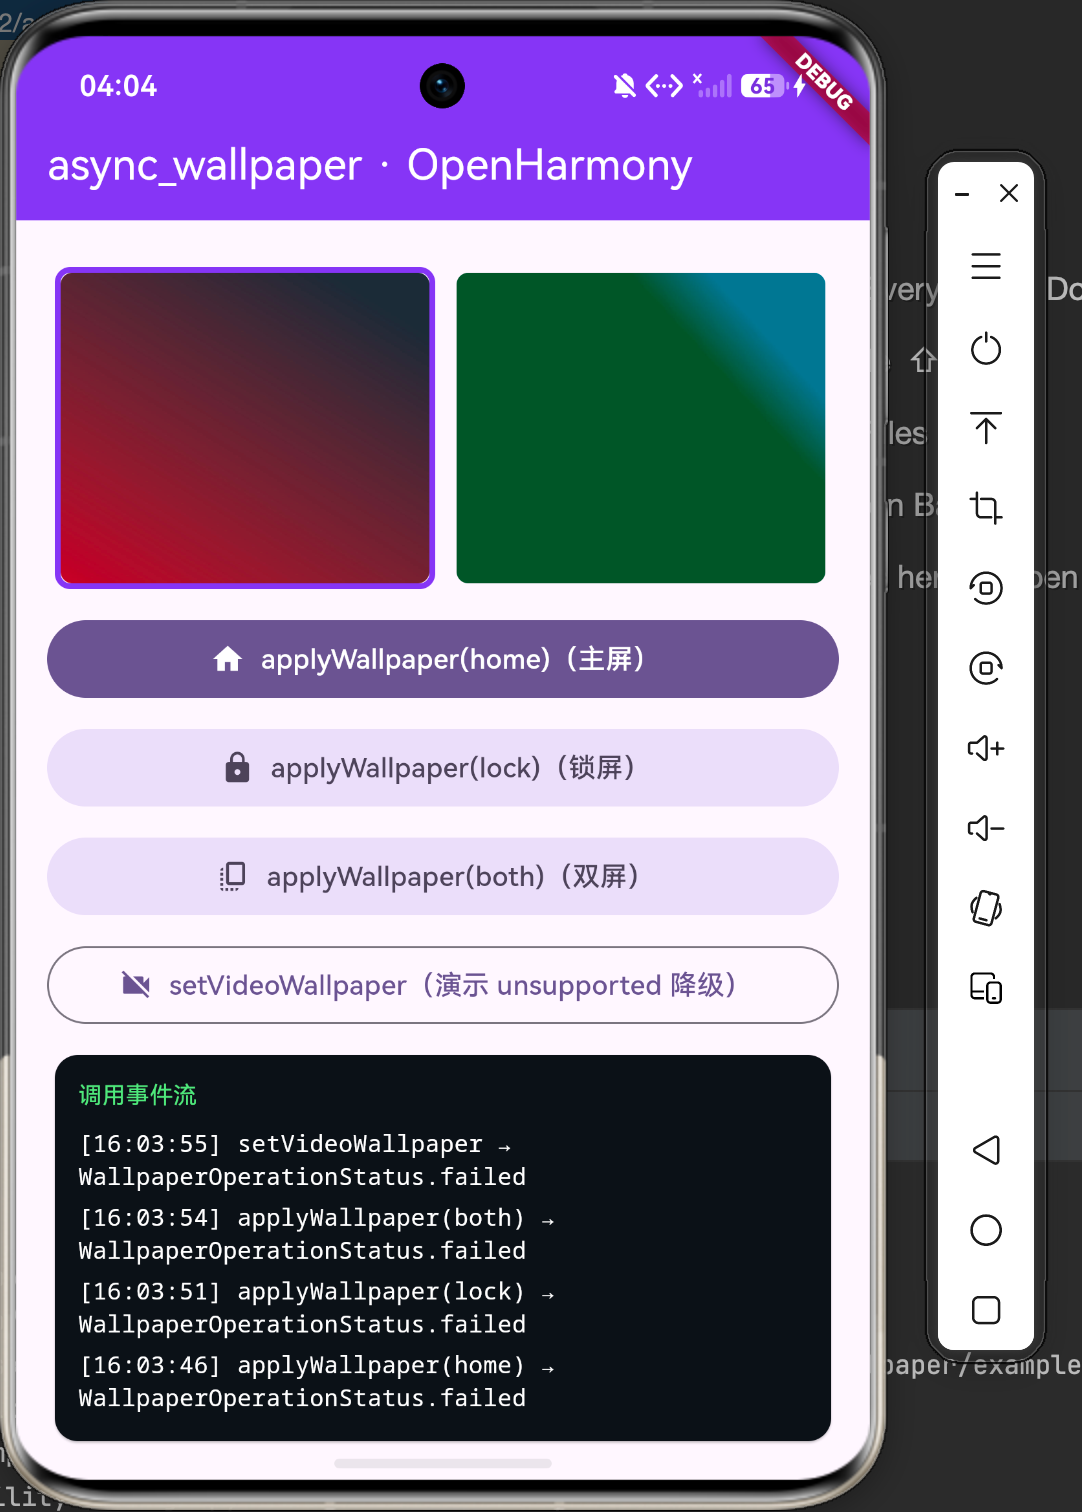Open the emulator sidebar hamburger menu
The height and width of the screenshot is (1512, 1082).
[x=986, y=266]
